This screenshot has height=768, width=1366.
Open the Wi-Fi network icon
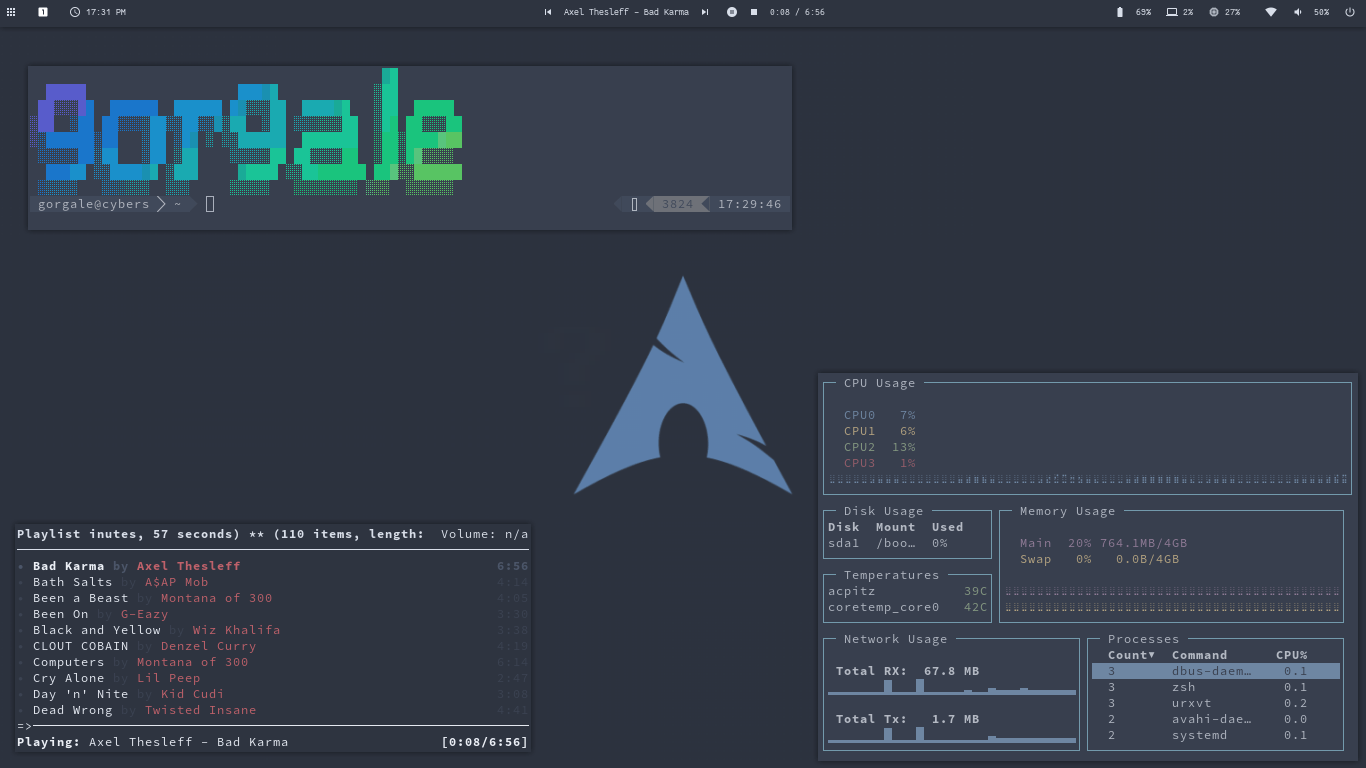[1271, 12]
